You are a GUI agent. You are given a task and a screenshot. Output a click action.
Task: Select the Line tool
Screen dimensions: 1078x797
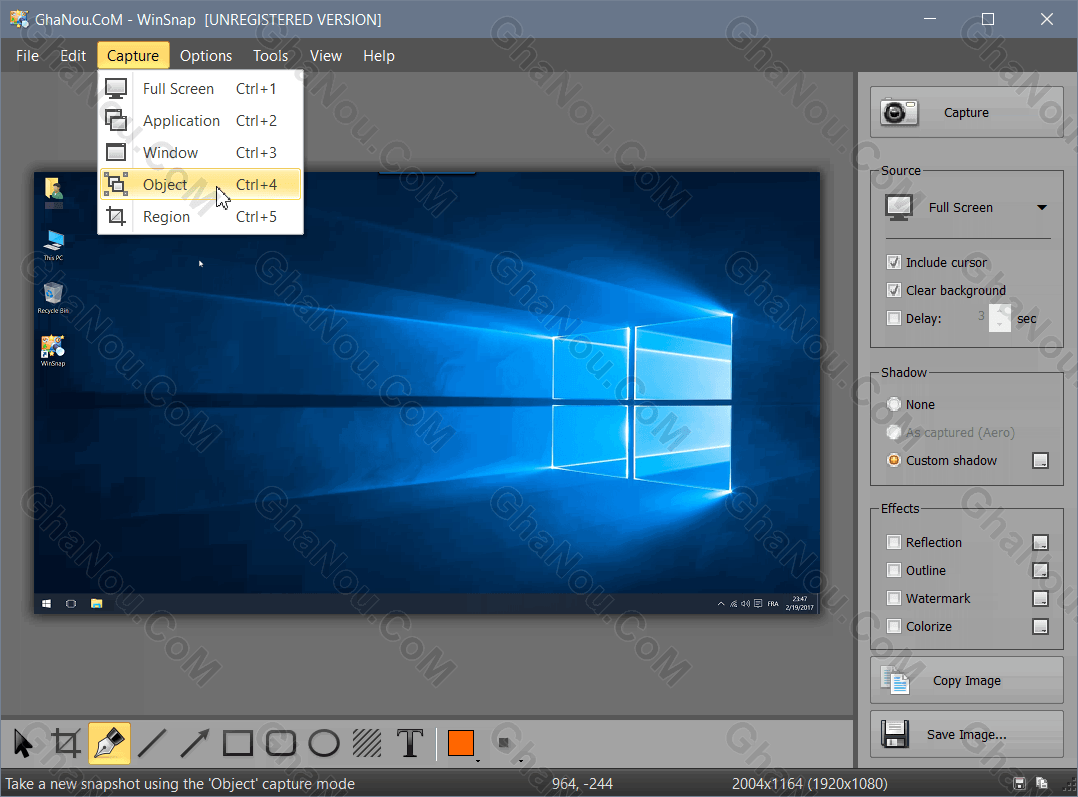click(152, 743)
